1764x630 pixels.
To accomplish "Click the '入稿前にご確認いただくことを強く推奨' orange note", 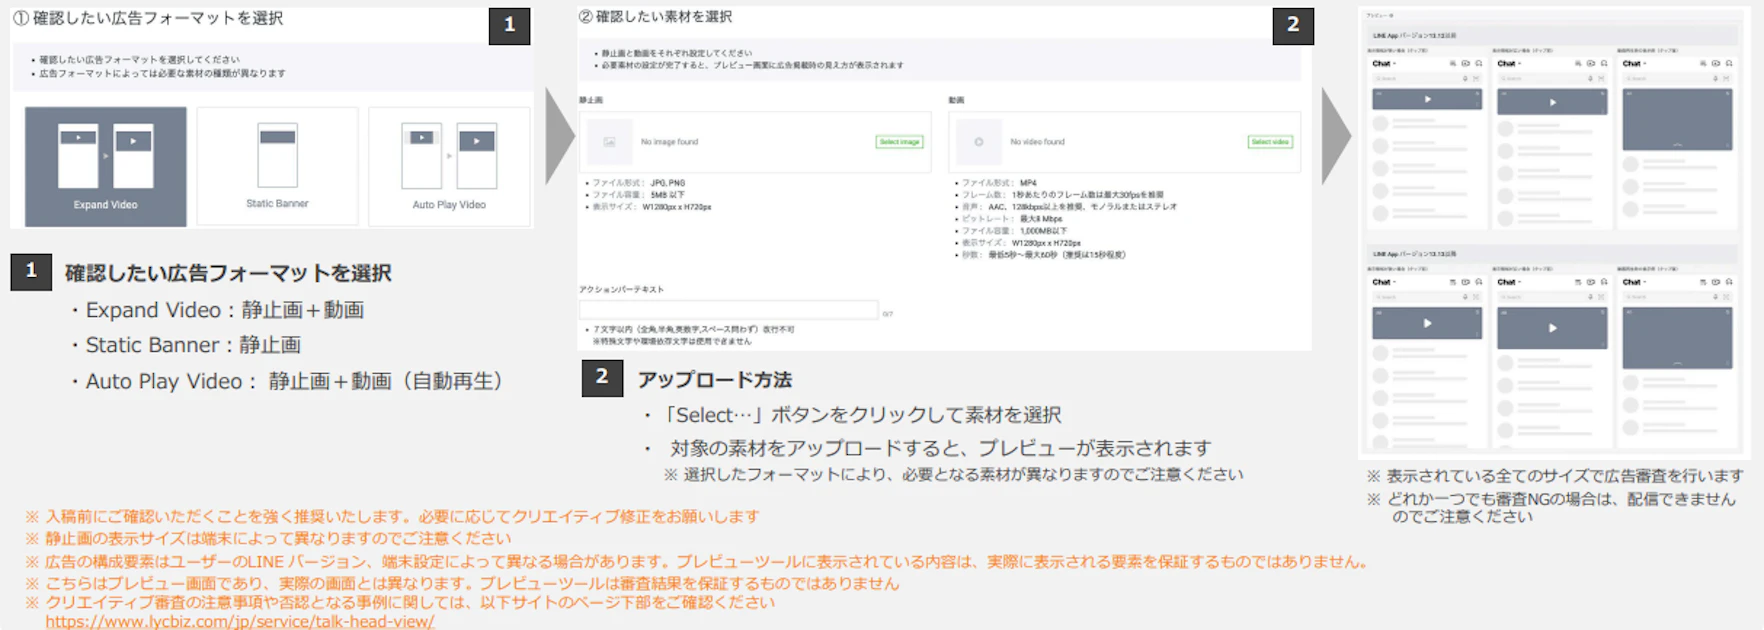I will point(392,517).
